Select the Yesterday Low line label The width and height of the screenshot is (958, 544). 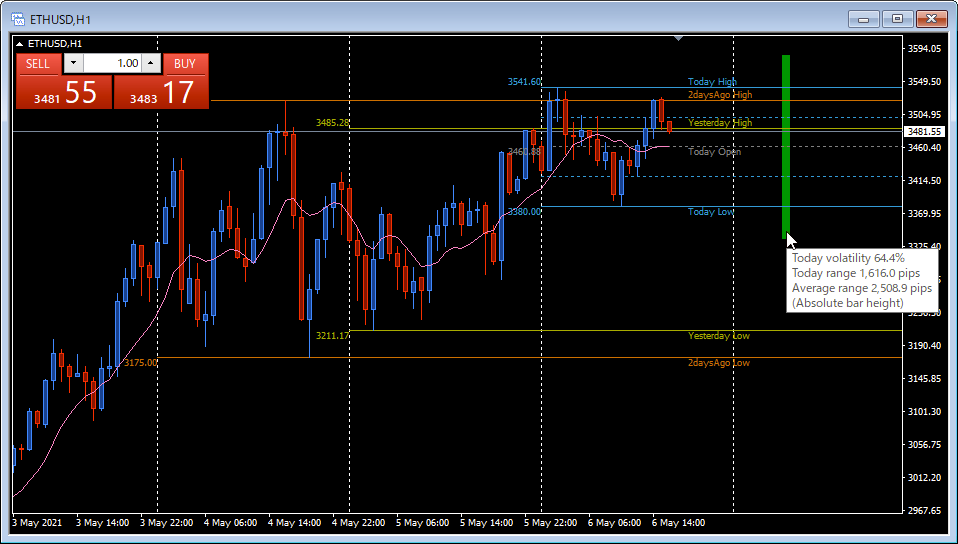click(x=718, y=336)
